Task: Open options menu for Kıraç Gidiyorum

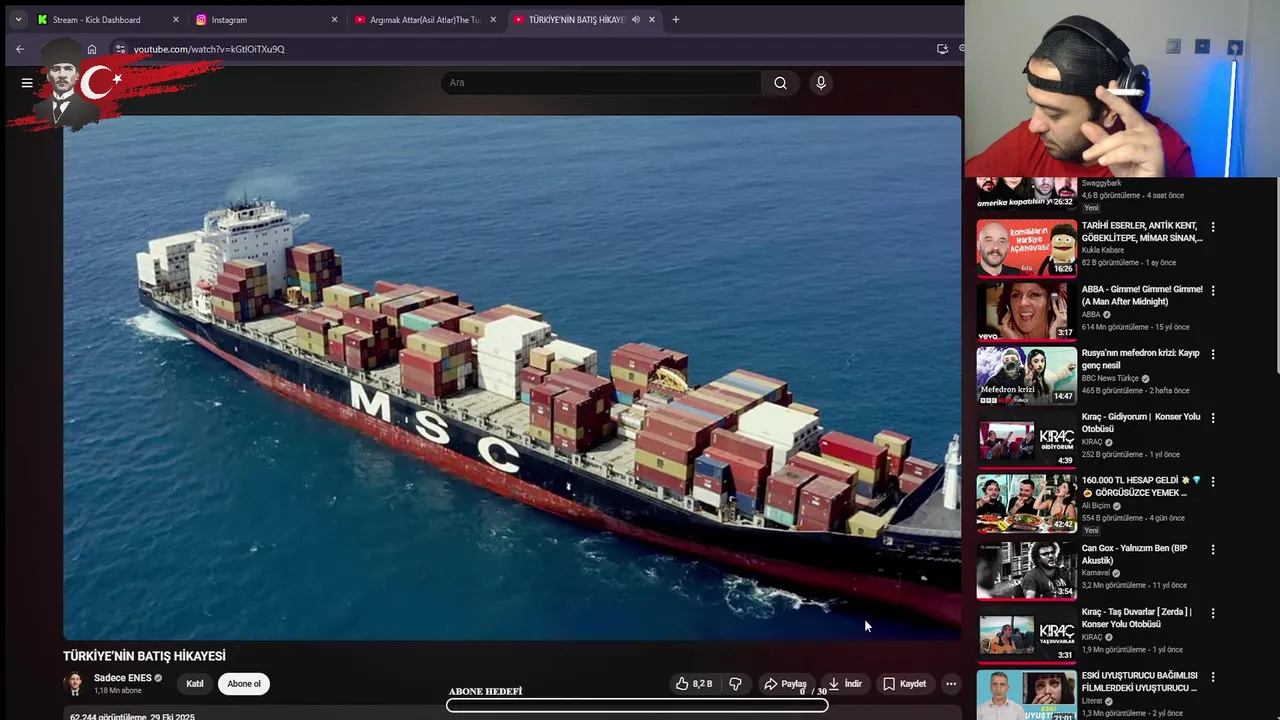Action: [x=1213, y=418]
